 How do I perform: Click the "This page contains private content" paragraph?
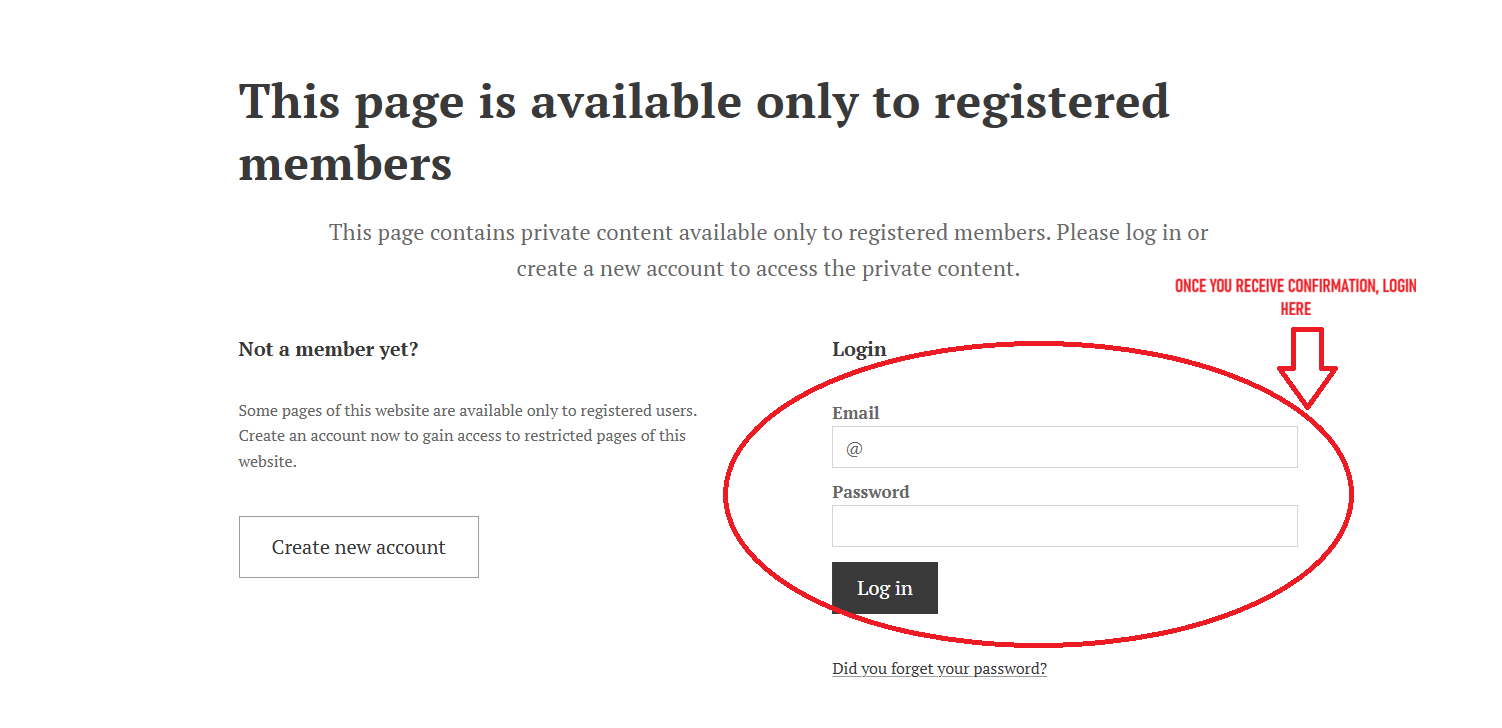click(768, 233)
